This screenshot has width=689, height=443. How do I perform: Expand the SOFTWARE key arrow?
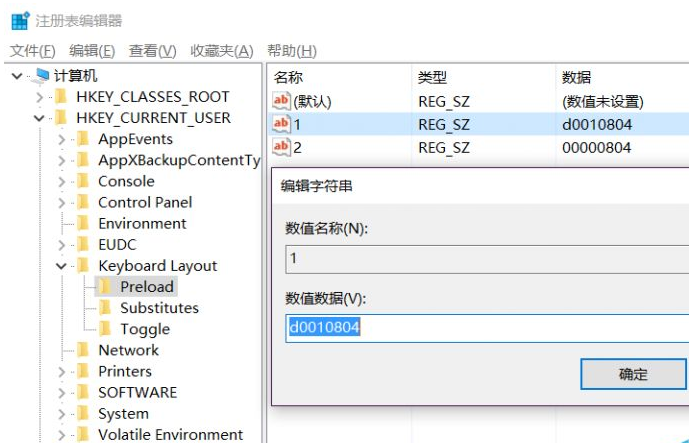tap(61, 392)
